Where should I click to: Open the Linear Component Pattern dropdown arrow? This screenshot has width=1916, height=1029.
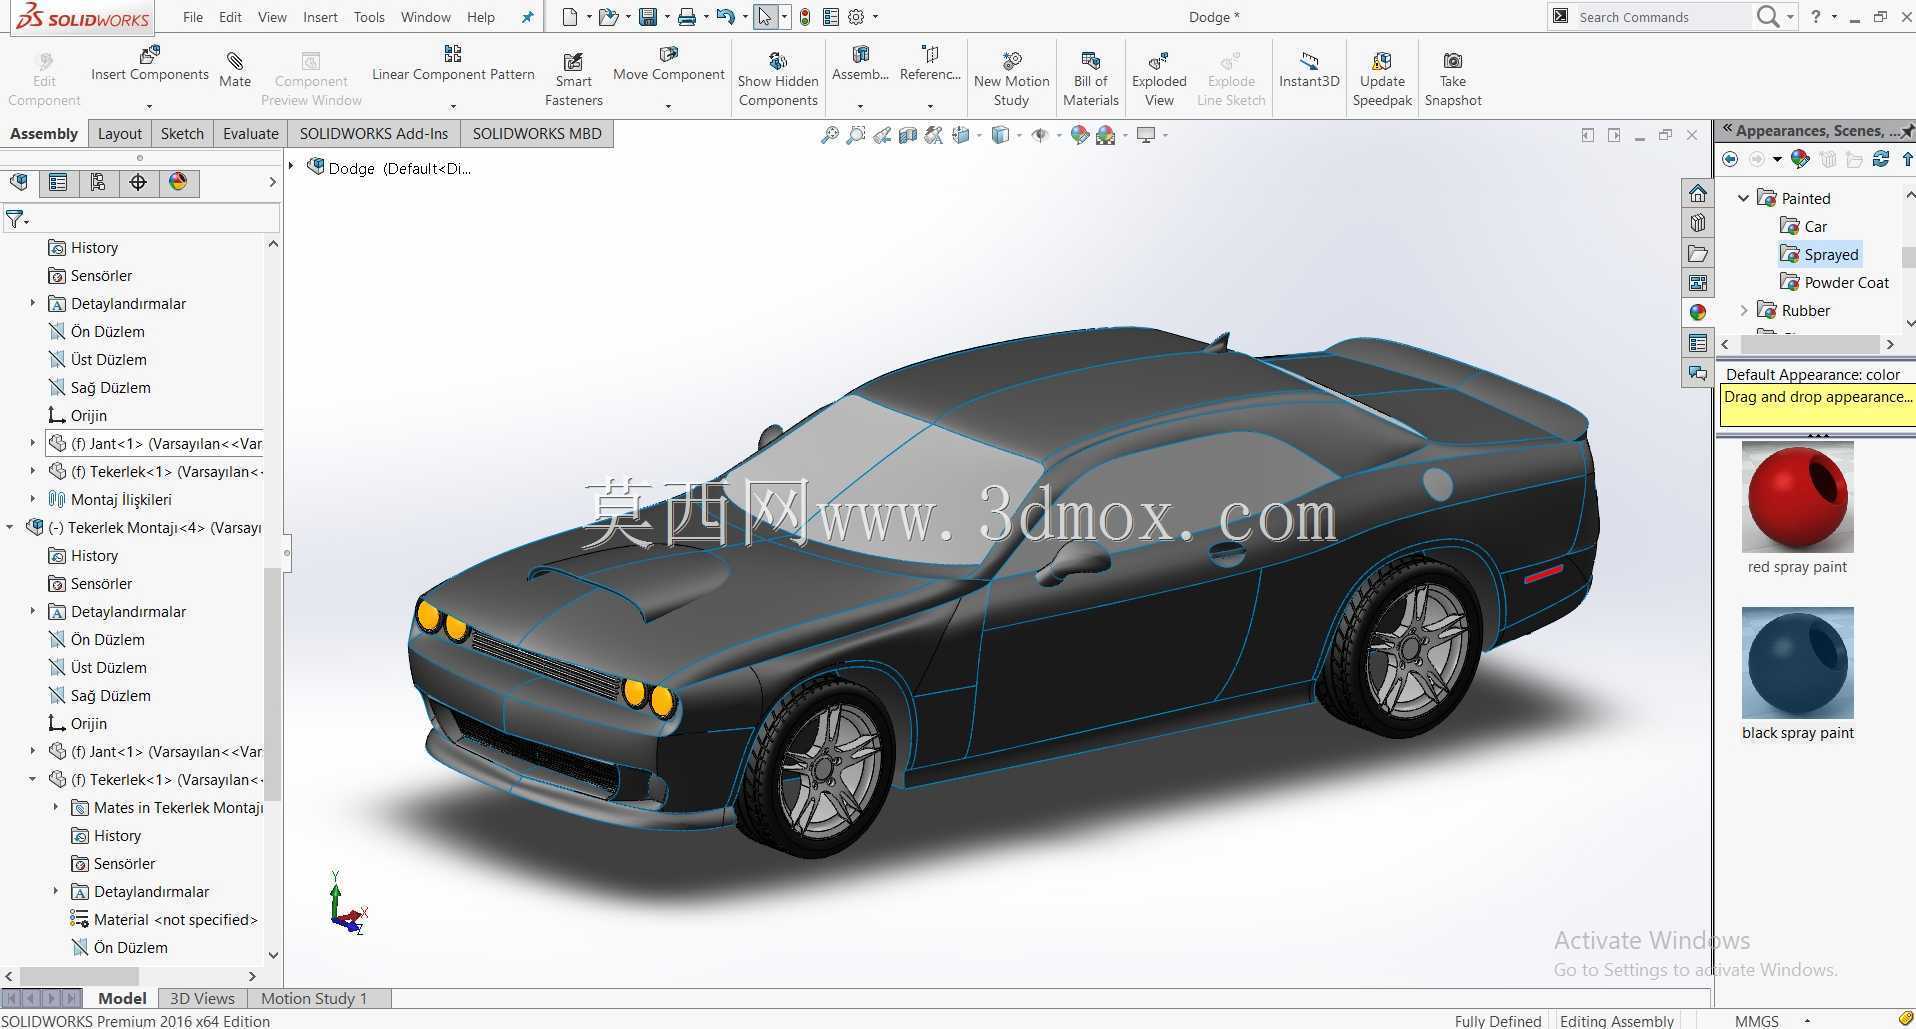tap(453, 106)
